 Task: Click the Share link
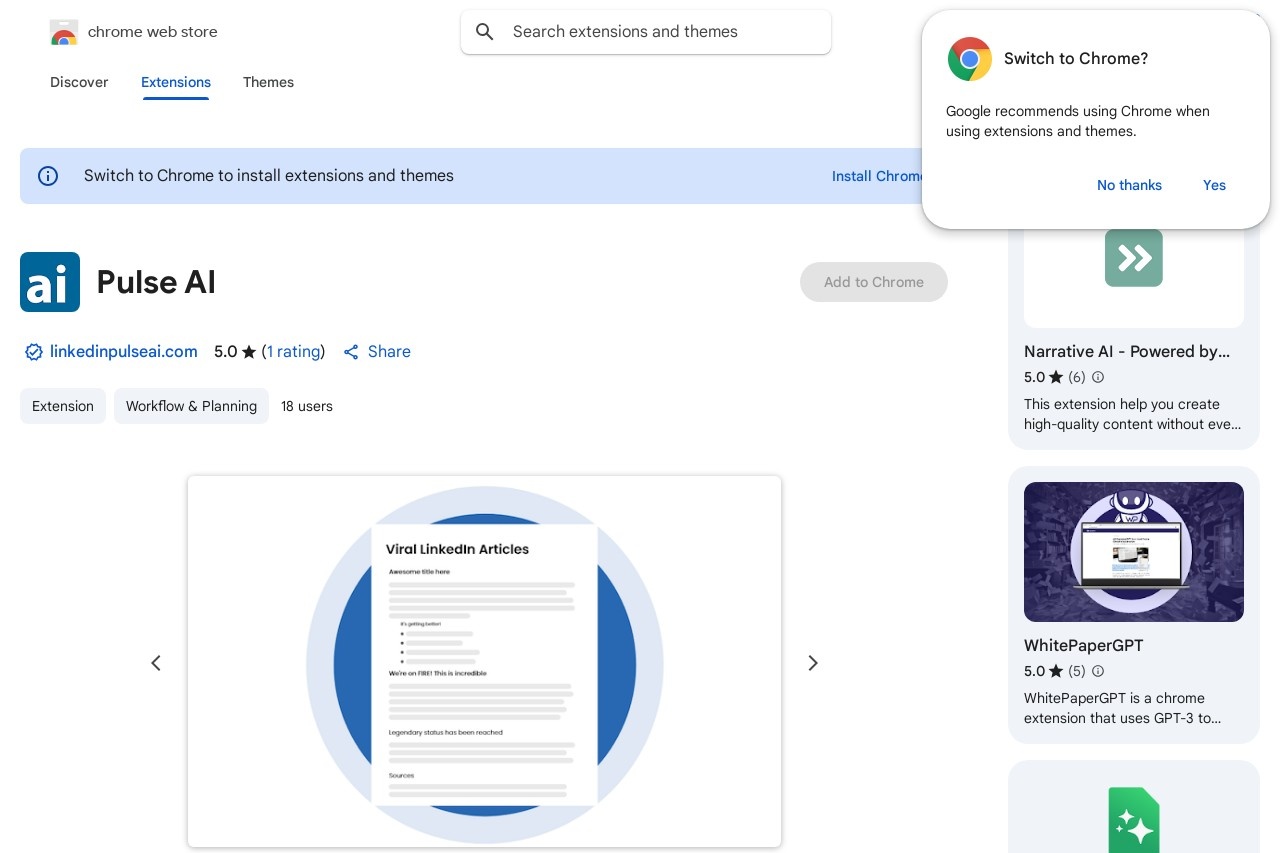click(389, 352)
